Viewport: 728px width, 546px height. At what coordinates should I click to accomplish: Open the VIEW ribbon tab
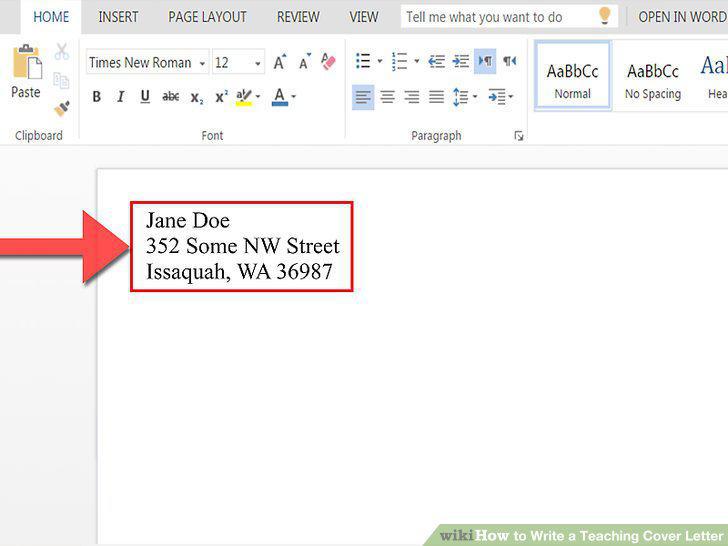[x=364, y=17]
